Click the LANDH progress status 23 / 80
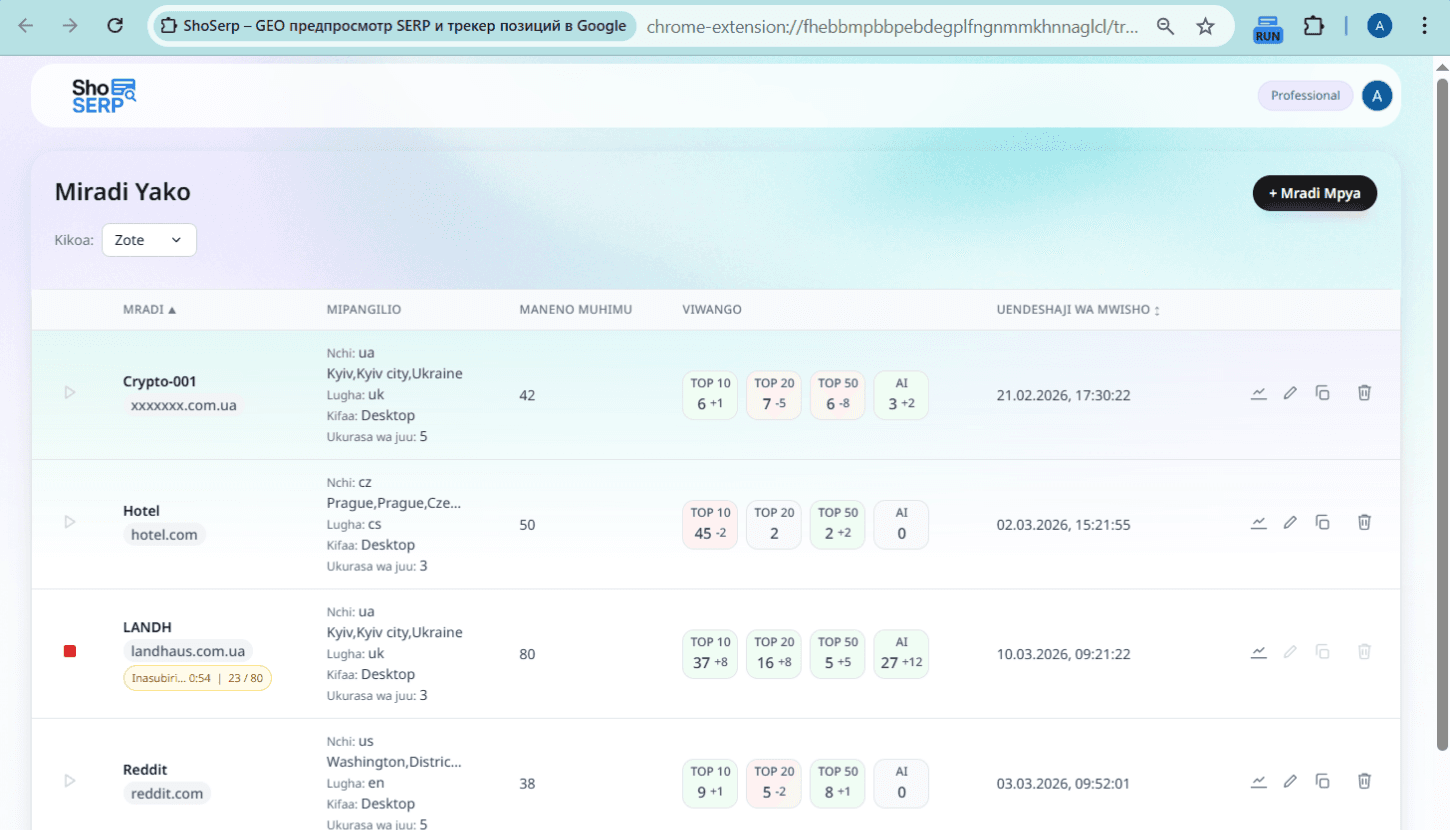Screen dimensions: 1450x830 click(198, 678)
